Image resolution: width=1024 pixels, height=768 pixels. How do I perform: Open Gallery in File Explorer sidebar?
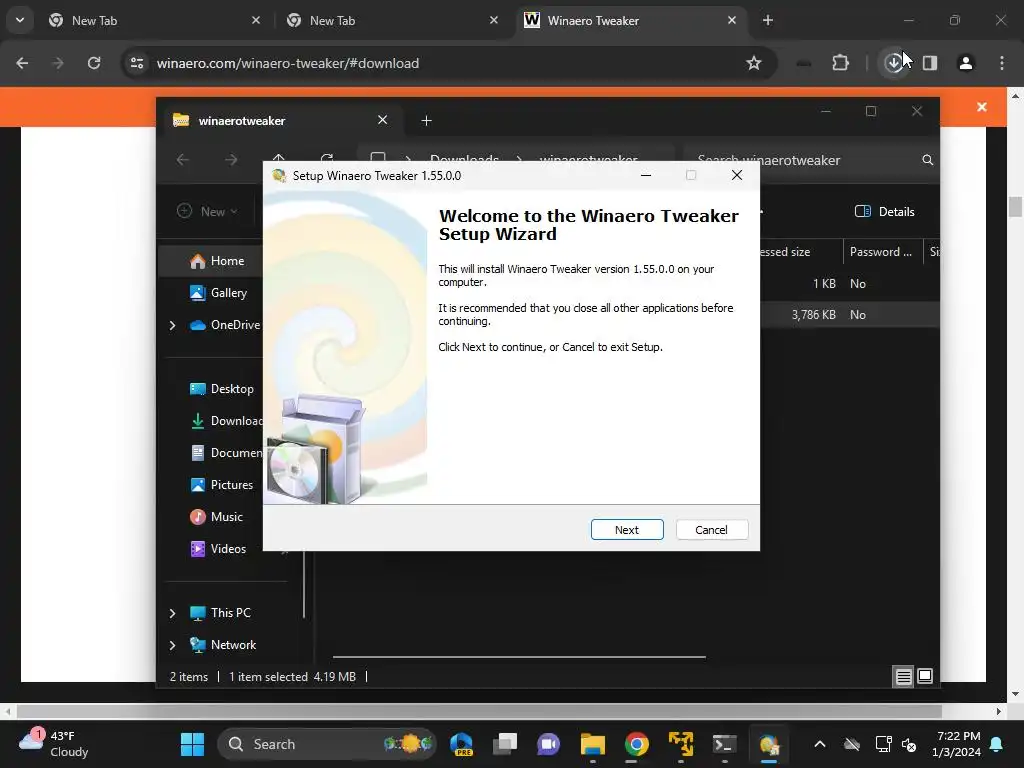click(x=218, y=293)
